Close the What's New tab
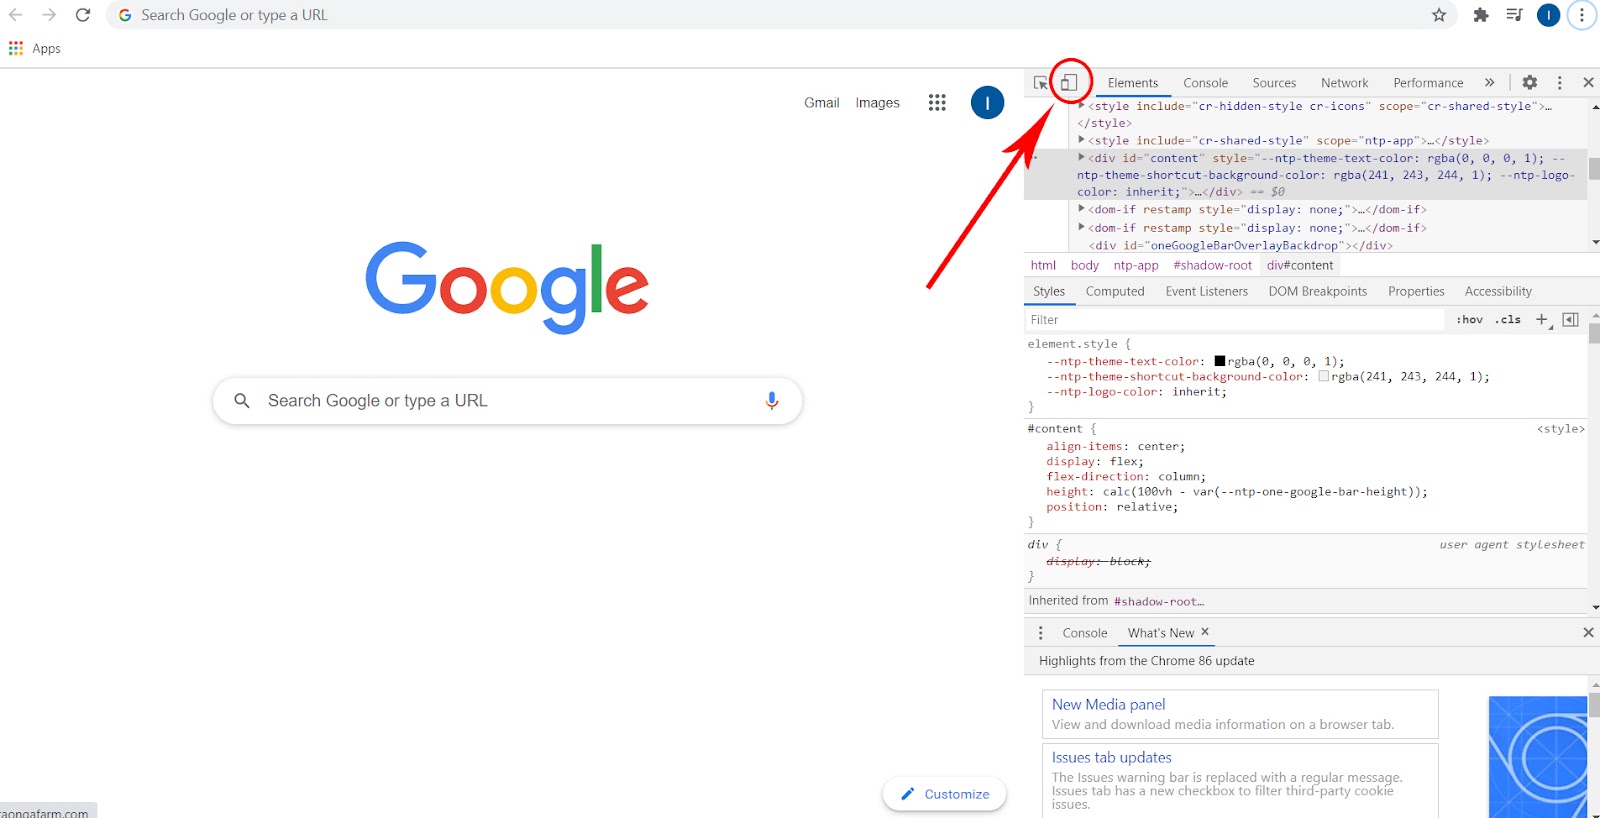Viewport: 1600px width, 818px height. point(1205,632)
